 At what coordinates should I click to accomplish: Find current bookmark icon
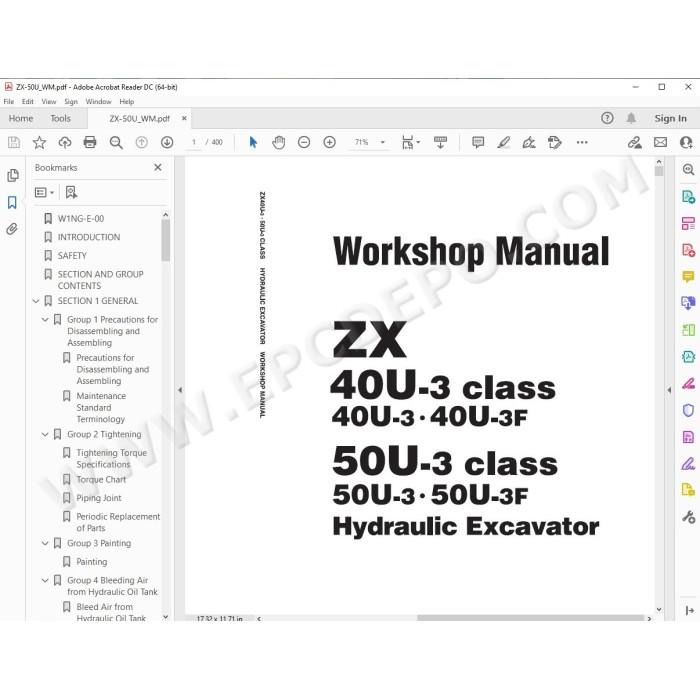coord(71,192)
